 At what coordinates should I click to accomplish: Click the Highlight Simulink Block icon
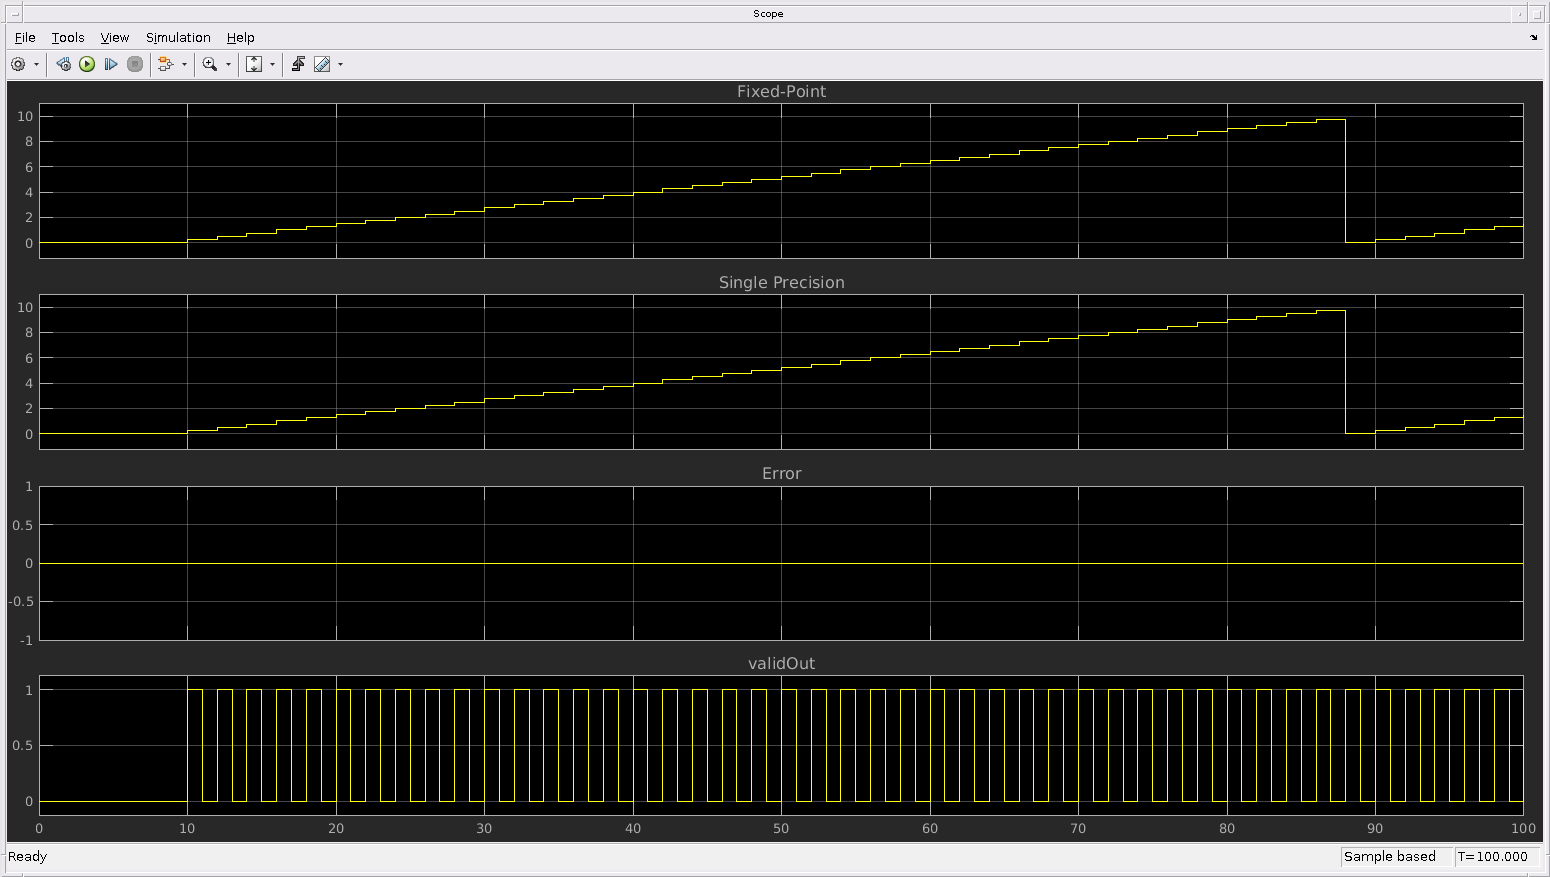(166, 64)
